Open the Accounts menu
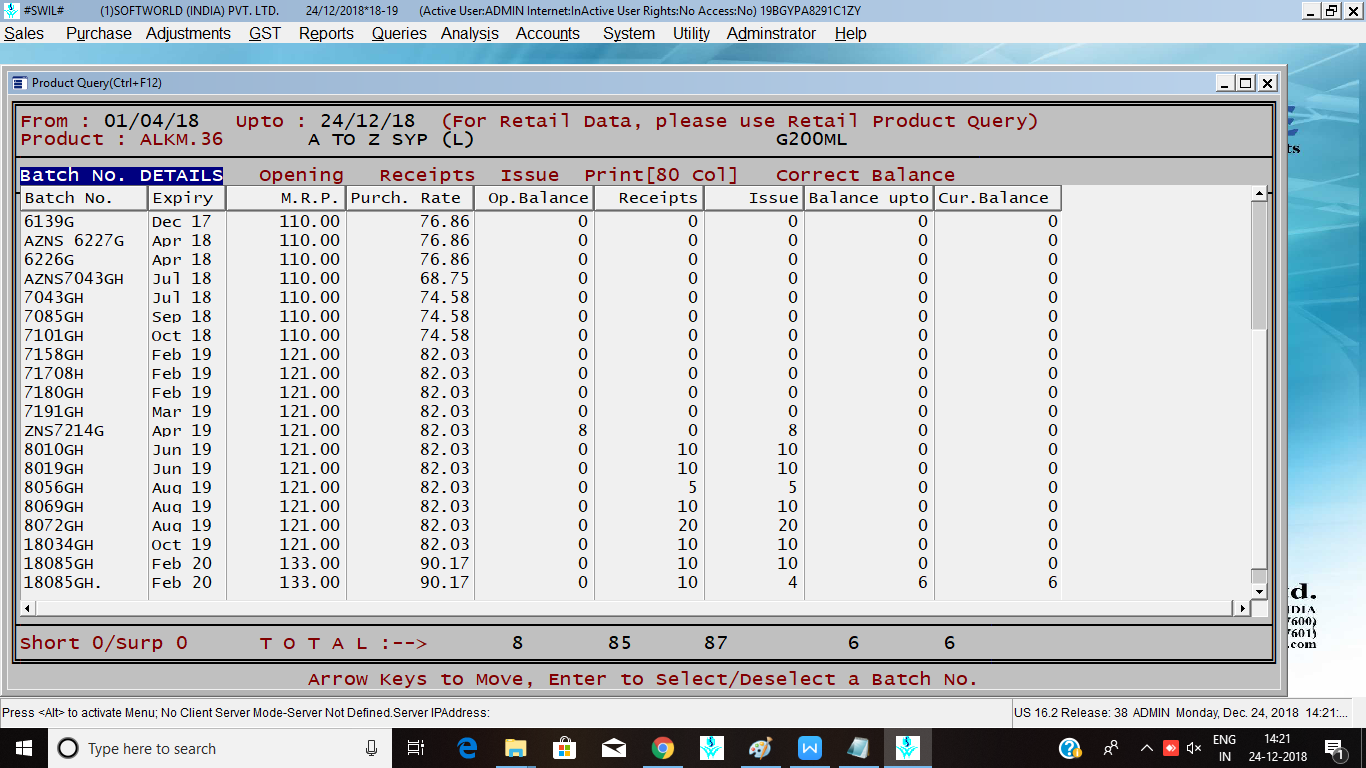 [548, 33]
